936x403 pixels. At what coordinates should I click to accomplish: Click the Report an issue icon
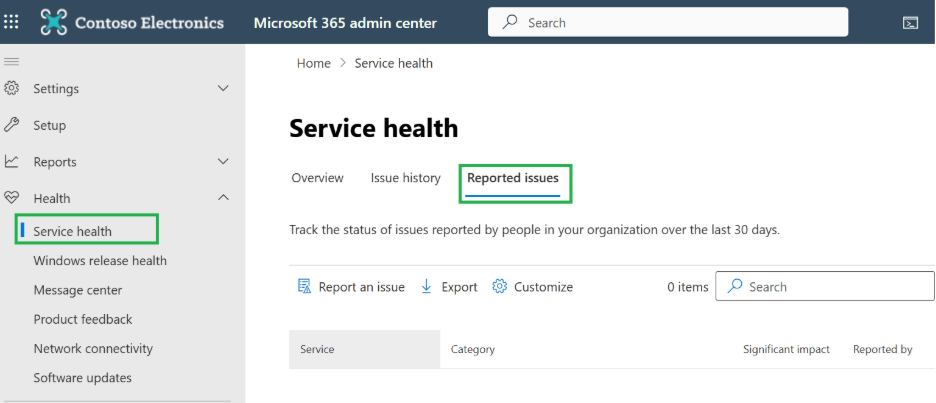click(304, 287)
